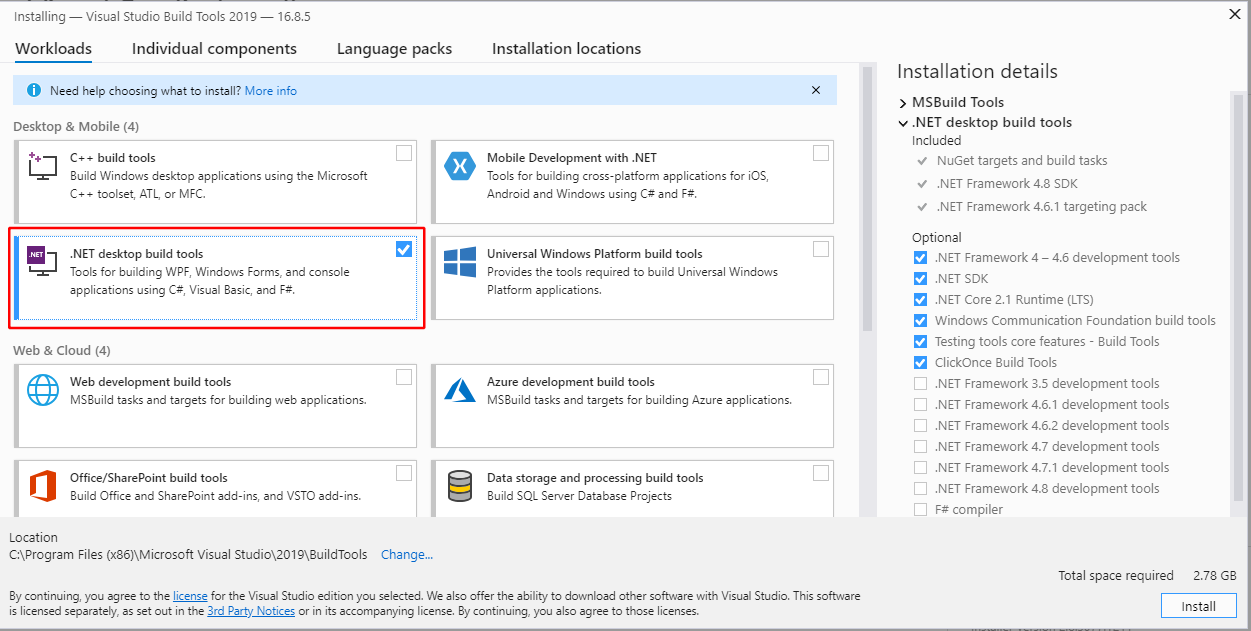
Task: Open the Installation locations tab
Action: coord(566,48)
